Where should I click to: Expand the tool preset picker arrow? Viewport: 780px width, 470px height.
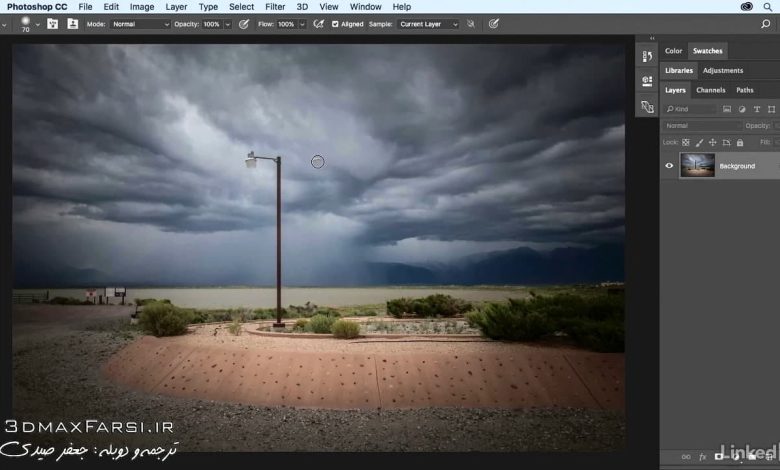click(x=4, y=24)
